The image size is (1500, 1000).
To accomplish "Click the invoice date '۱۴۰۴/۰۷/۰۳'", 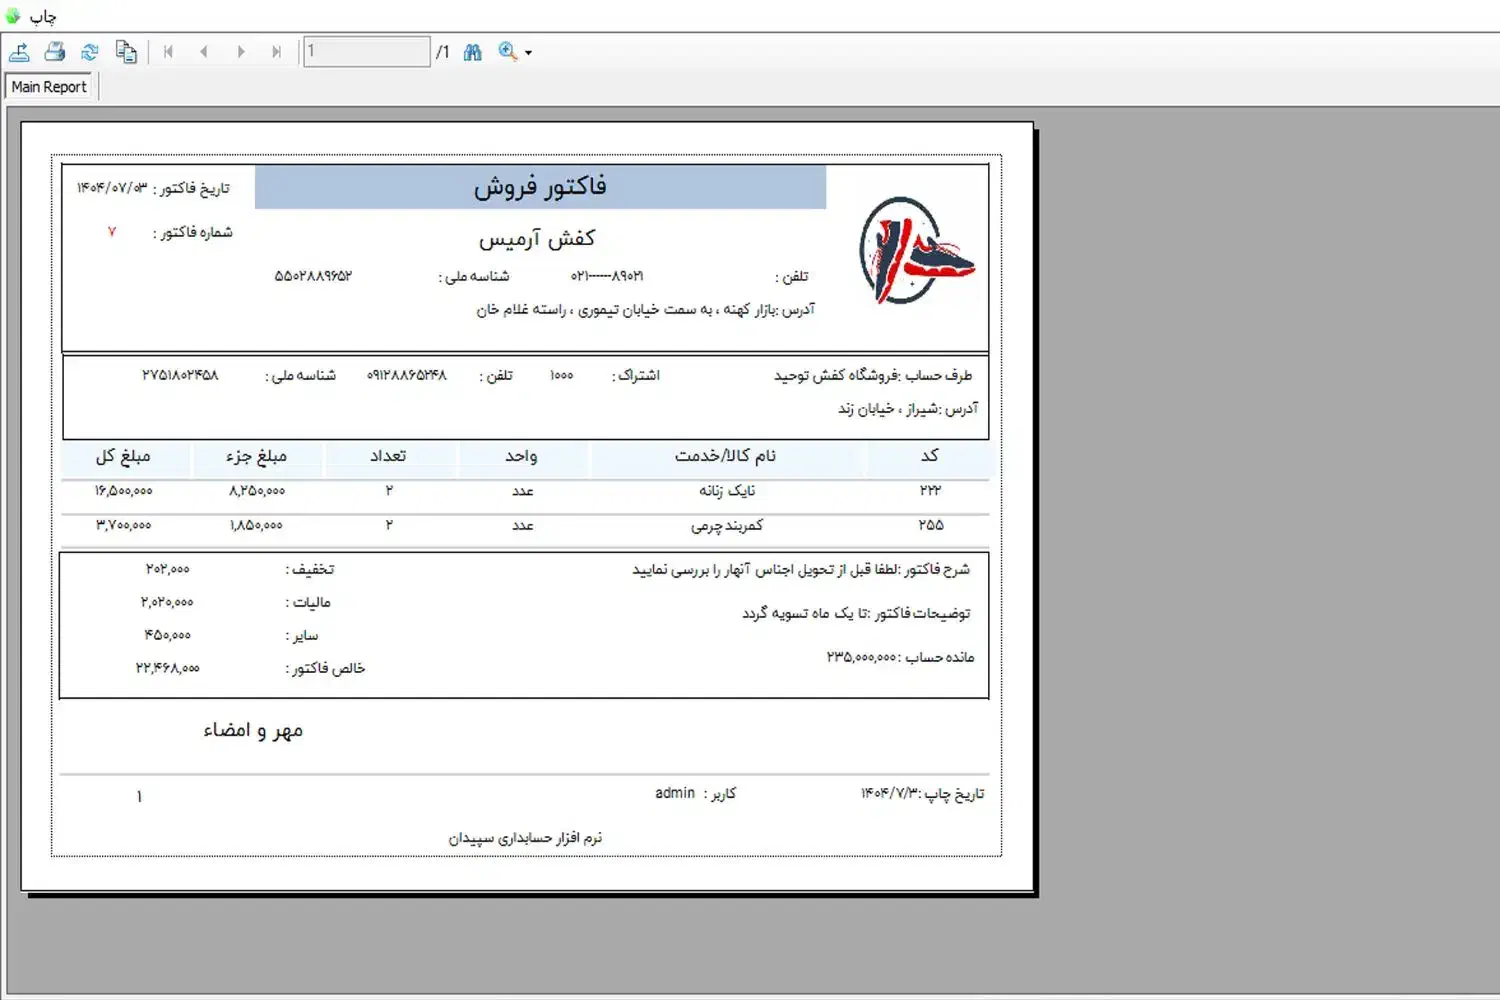I will tap(112, 188).
